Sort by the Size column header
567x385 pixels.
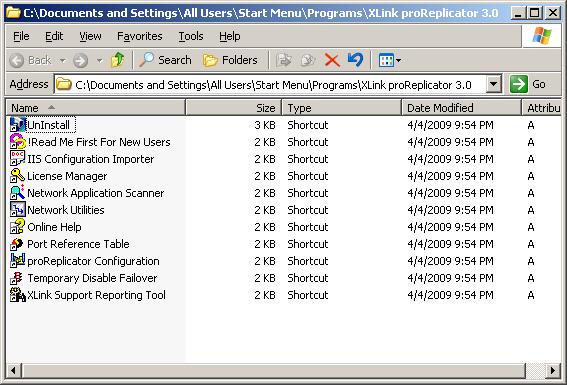click(234, 108)
